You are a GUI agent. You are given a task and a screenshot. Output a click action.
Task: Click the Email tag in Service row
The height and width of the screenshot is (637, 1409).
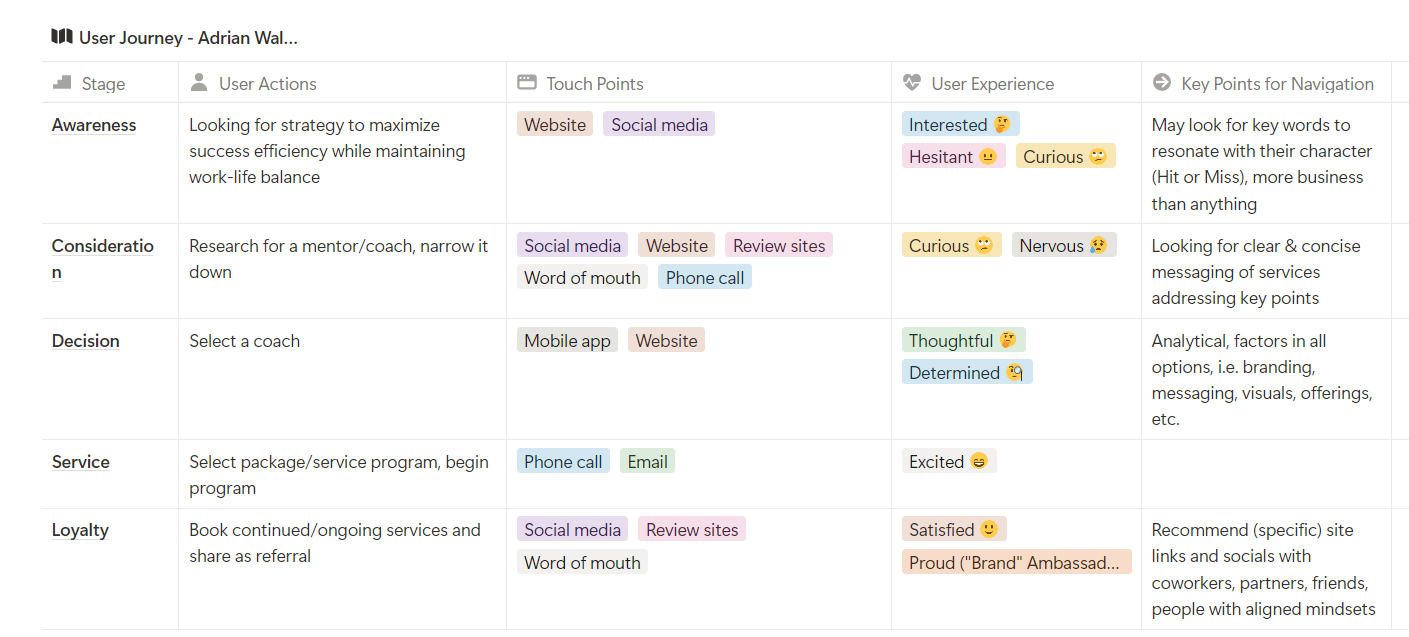pos(647,462)
